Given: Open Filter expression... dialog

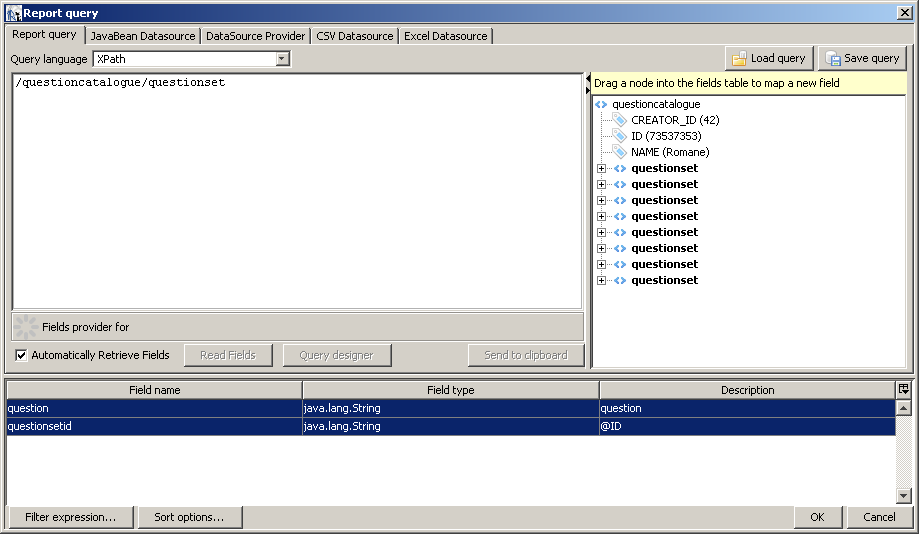Looking at the screenshot, I should click(70, 517).
